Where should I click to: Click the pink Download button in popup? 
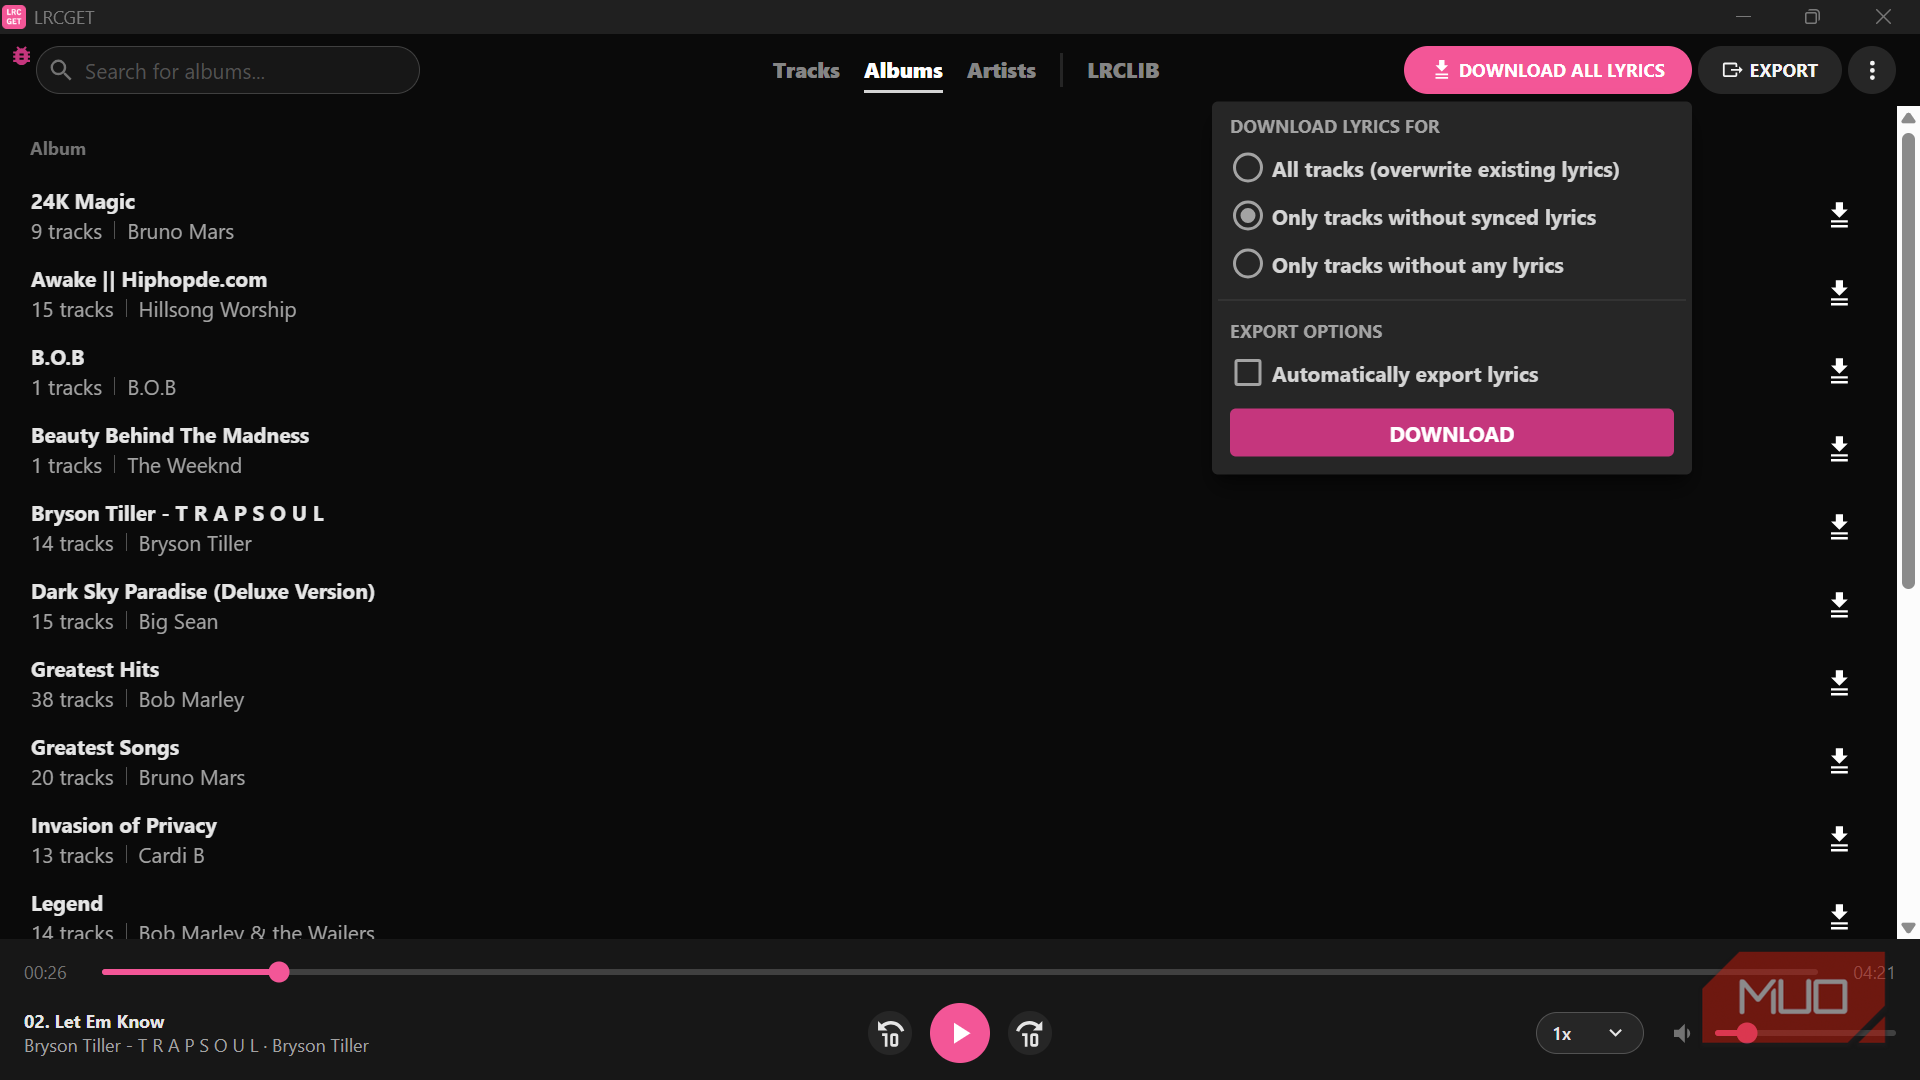(x=1451, y=433)
